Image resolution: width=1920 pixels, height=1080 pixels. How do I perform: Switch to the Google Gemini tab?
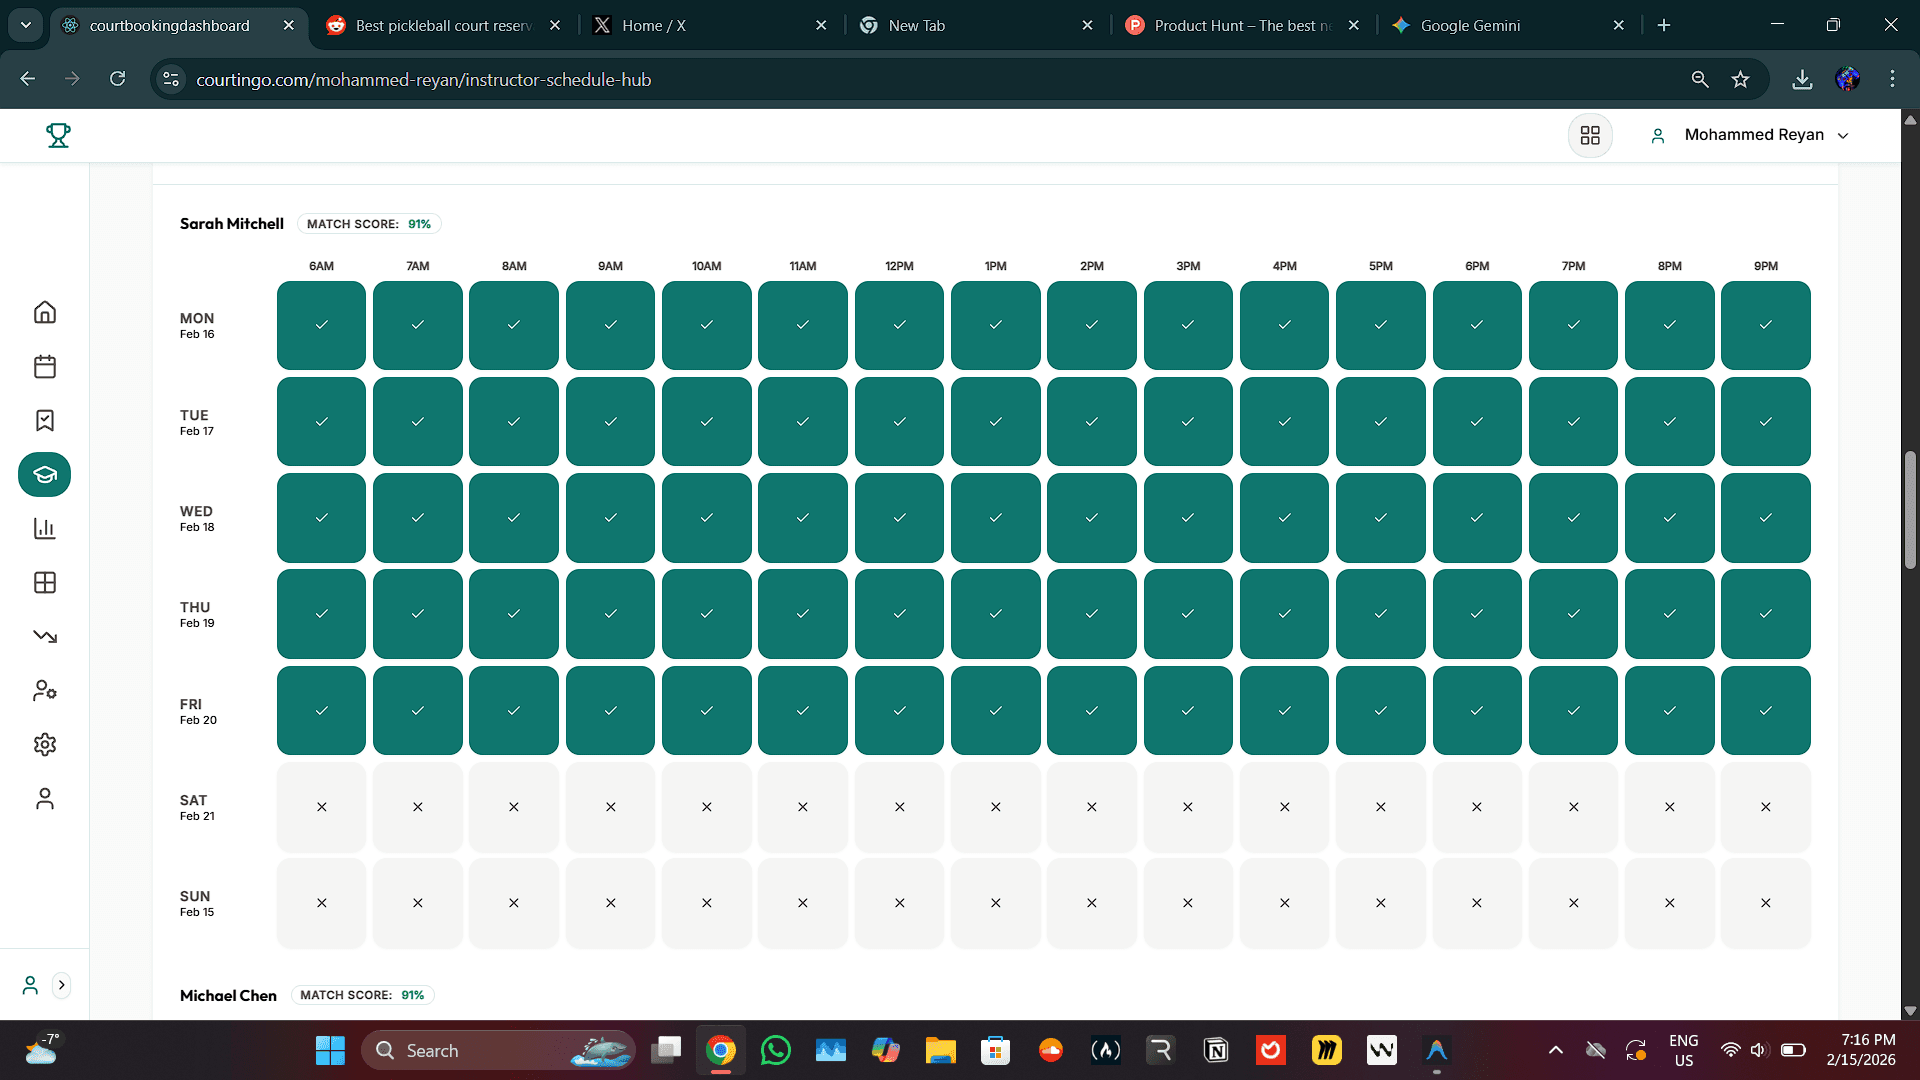coord(1470,25)
